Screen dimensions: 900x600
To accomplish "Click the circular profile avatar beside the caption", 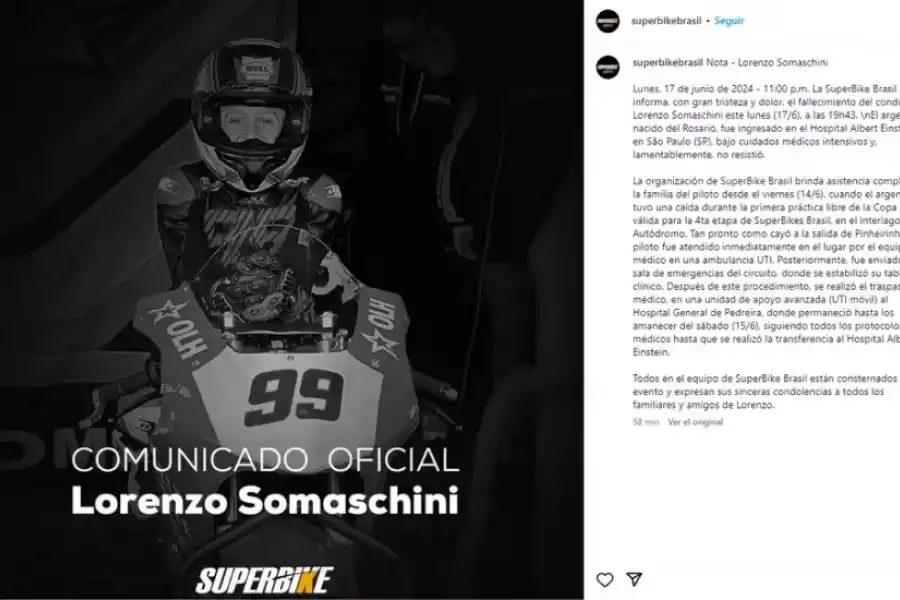I will click(607, 63).
